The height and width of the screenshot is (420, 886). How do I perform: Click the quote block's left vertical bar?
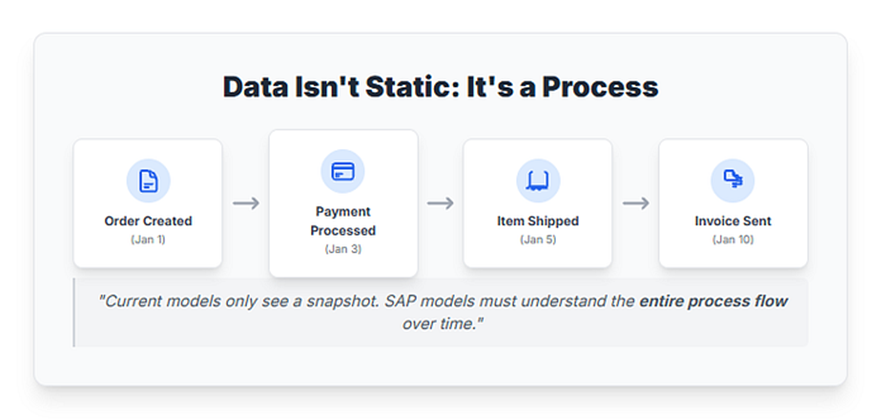[x=75, y=313]
